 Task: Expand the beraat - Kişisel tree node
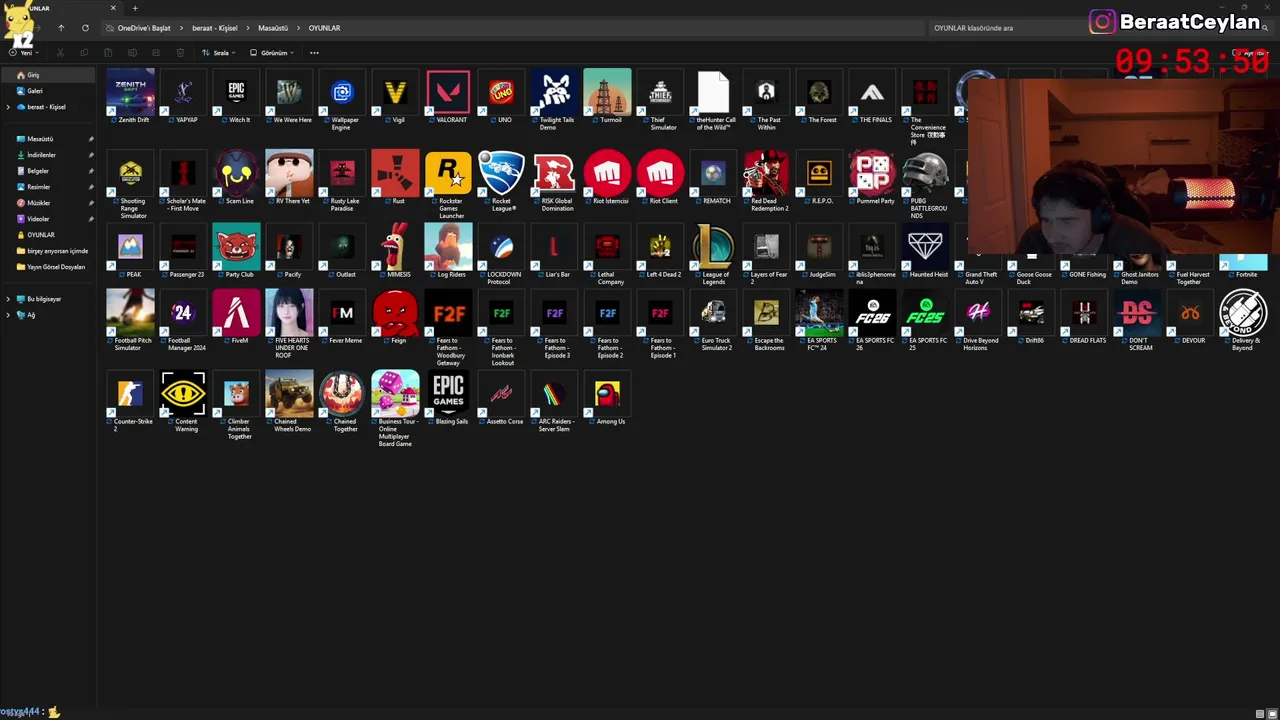[8, 107]
